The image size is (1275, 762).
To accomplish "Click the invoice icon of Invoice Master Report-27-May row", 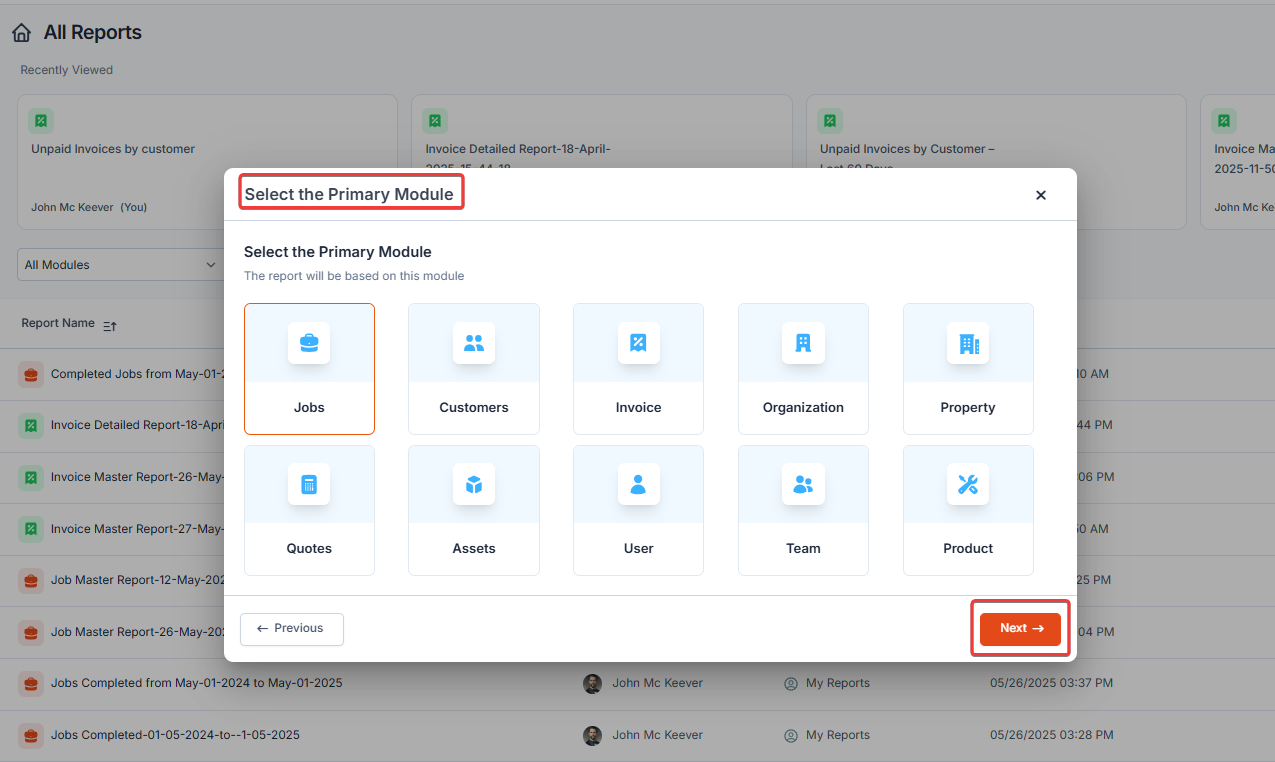I will [x=31, y=529].
